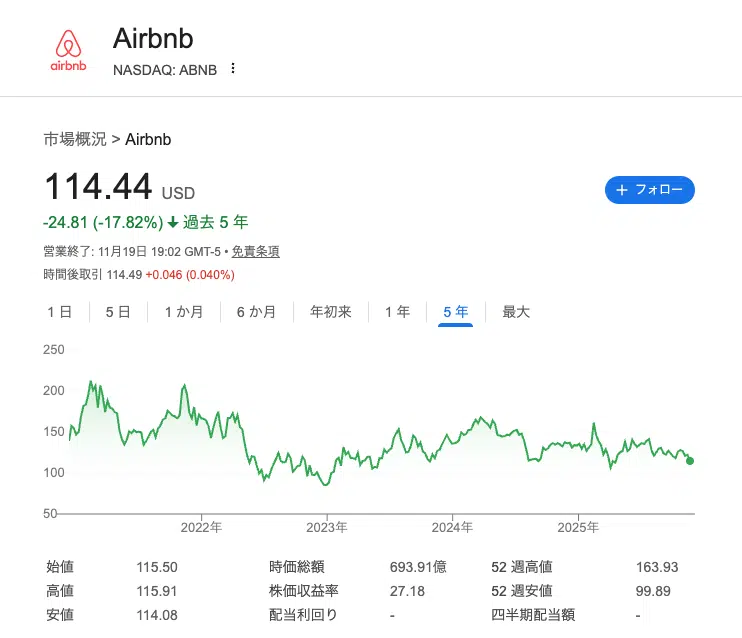Show the 最大 maximum range chart
The height and width of the screenshot is (638, 742).
tap(516, 312)
